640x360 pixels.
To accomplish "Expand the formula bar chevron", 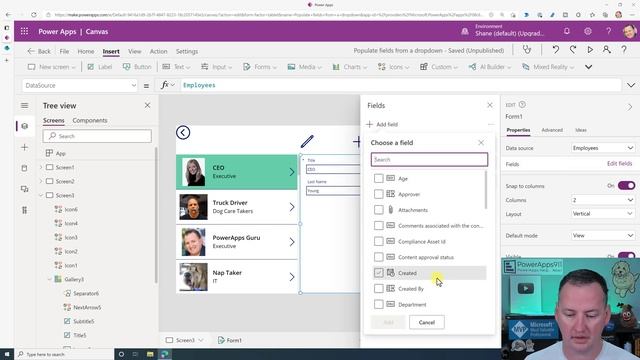I will tap(631, 85).
